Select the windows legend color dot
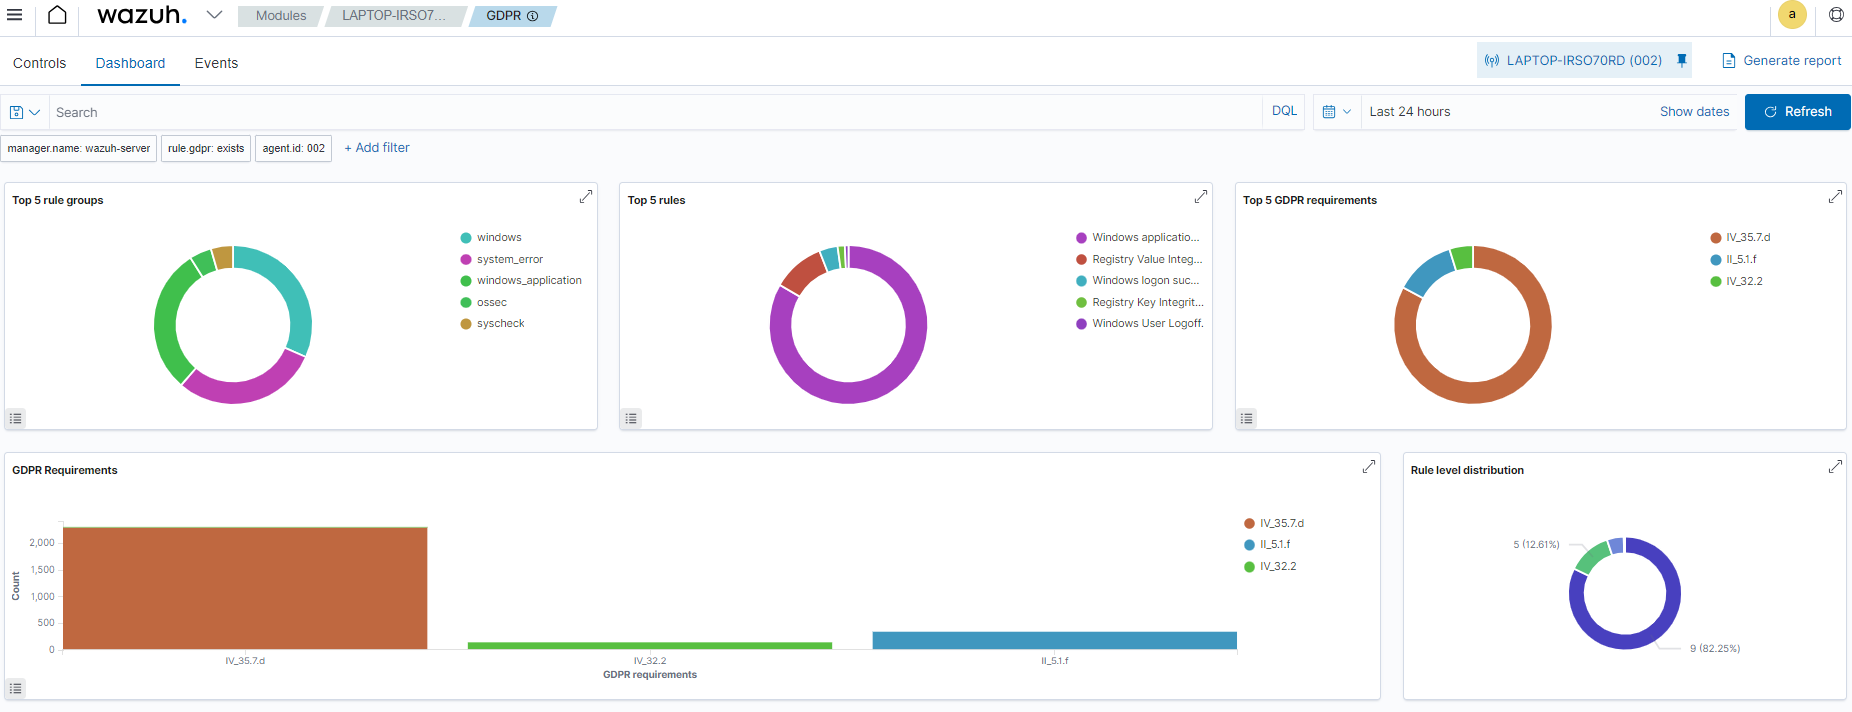The image size is (1852, 712). (x=466, y=238)
